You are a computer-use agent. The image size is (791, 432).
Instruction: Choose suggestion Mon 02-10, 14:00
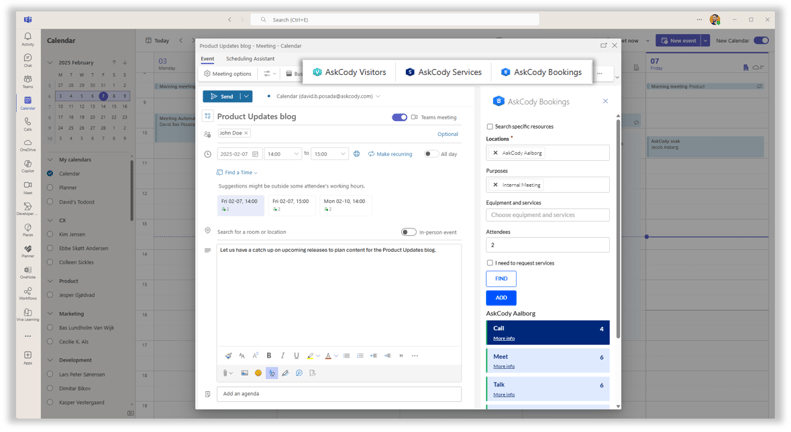click(x=346, y=205)
